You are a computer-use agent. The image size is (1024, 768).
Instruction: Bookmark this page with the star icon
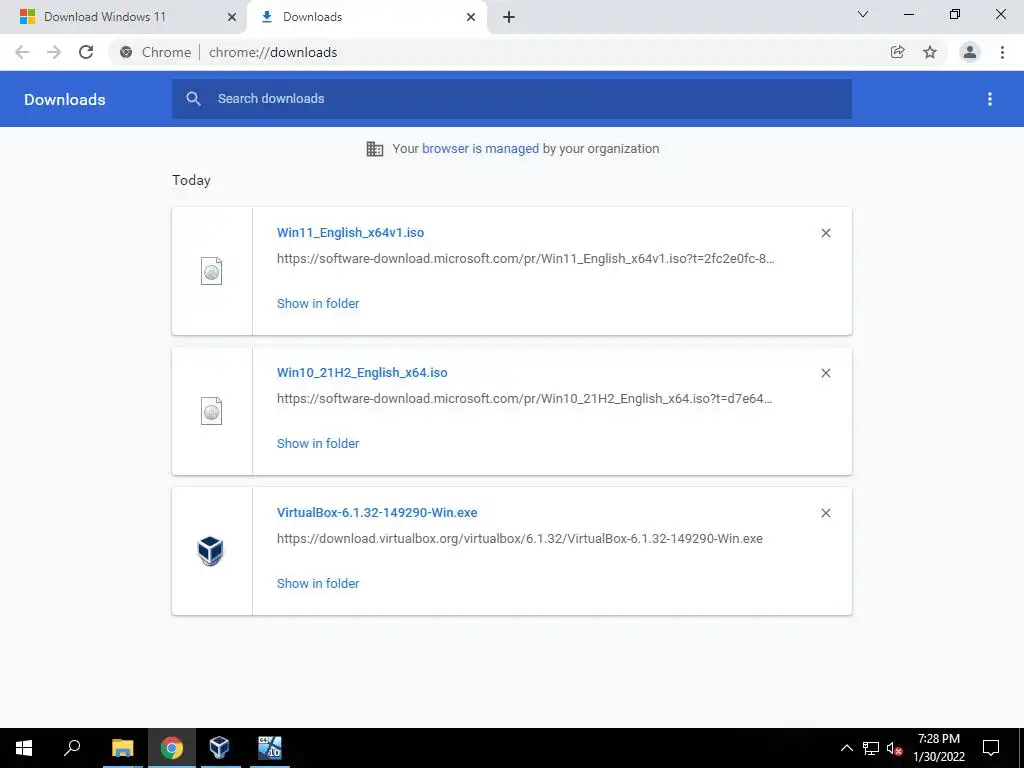pos(930,52)
